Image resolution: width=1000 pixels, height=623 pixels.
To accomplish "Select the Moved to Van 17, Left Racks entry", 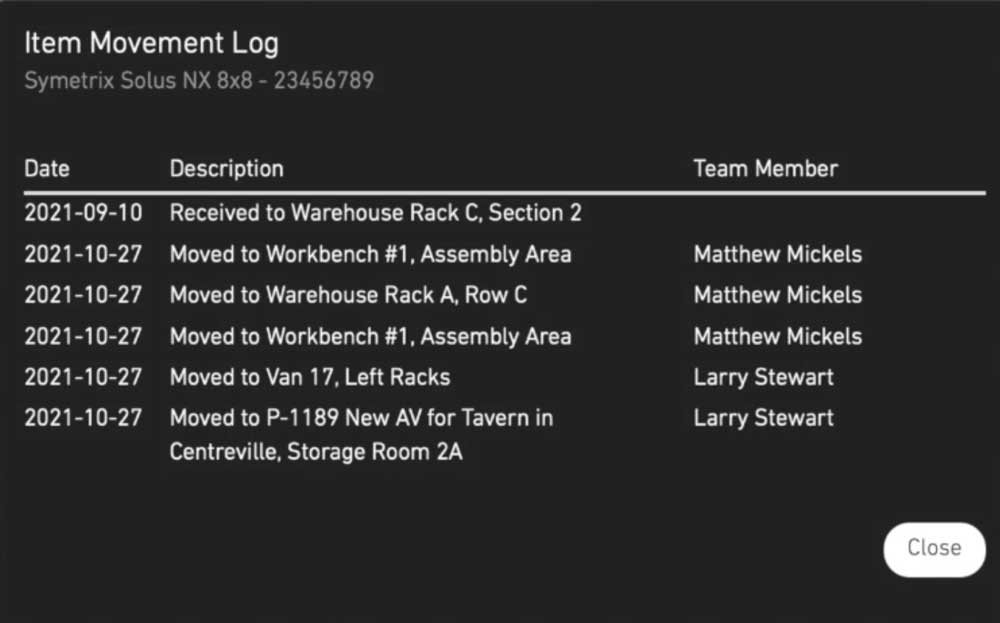I will pyautogui.click(x=310, y=377).
